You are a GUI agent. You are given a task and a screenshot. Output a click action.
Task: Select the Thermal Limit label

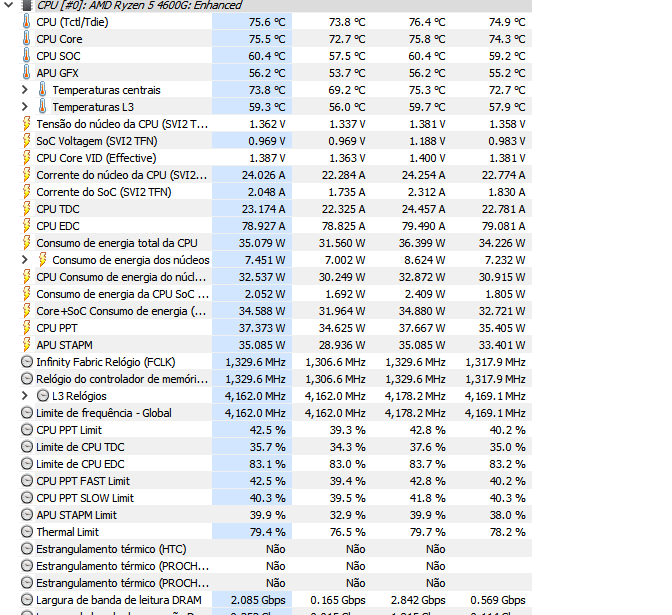67,532
